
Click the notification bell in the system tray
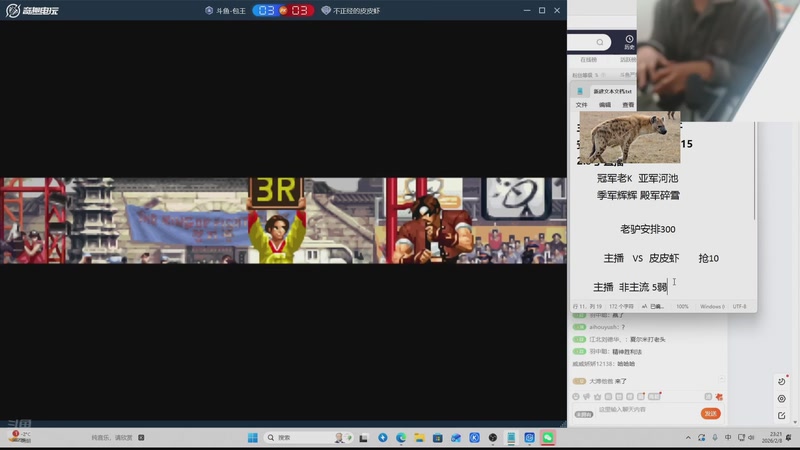[x=789, y=437]
